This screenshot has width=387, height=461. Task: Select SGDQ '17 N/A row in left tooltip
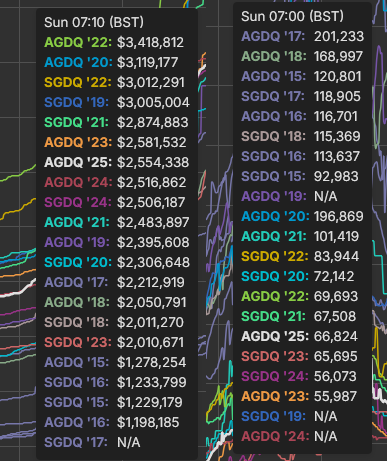92,442
